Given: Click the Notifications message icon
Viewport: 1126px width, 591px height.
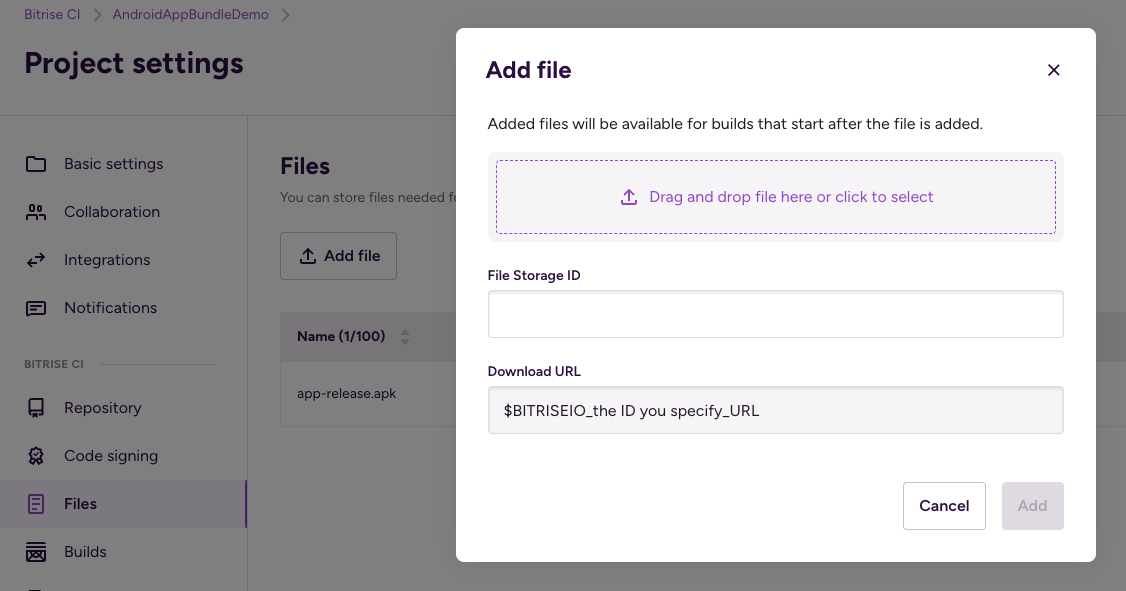Looking at the screenshot, I should pyautogui.click(x=36, y=308).
